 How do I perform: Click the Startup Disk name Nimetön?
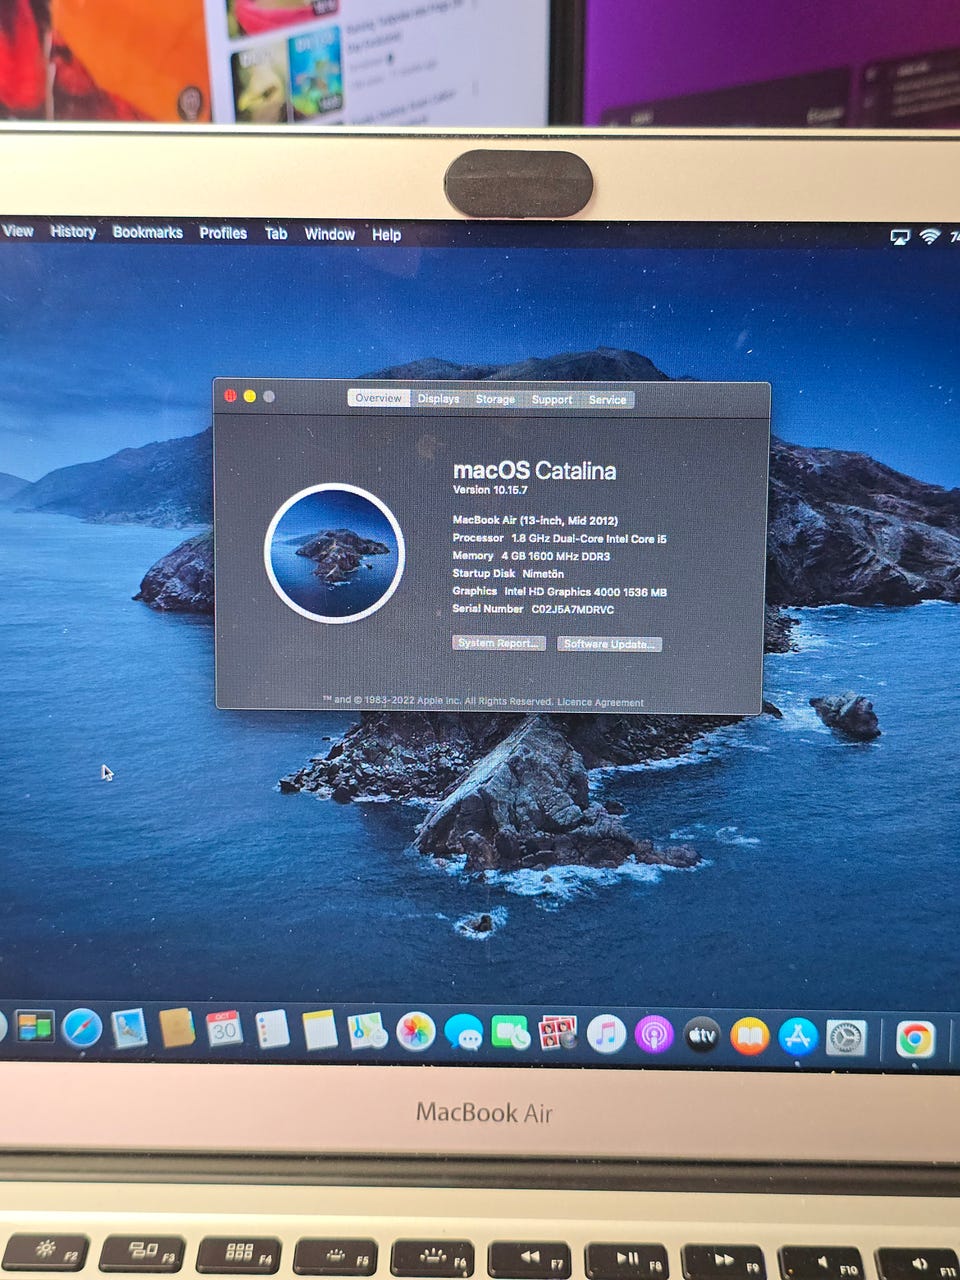click(x=543, y=574)
